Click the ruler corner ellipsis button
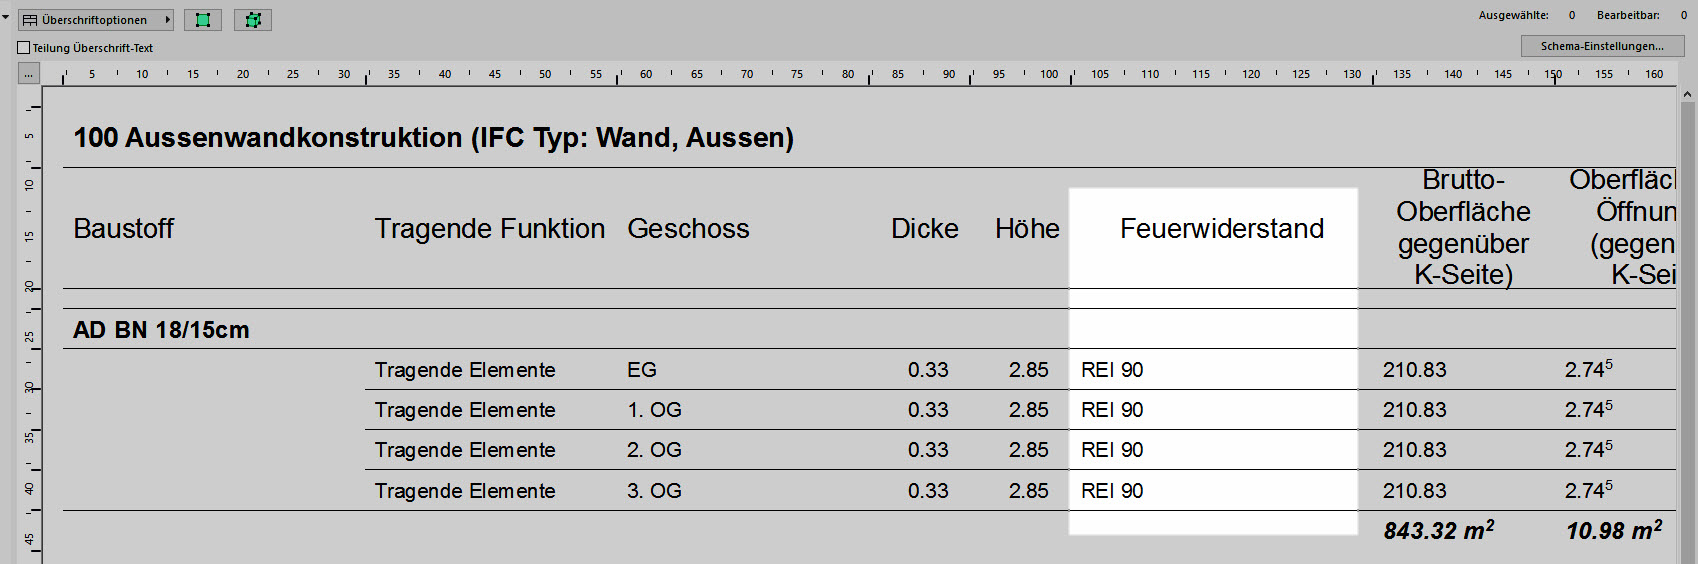The height and width of the screenshot is (564, 1698). 28,74
